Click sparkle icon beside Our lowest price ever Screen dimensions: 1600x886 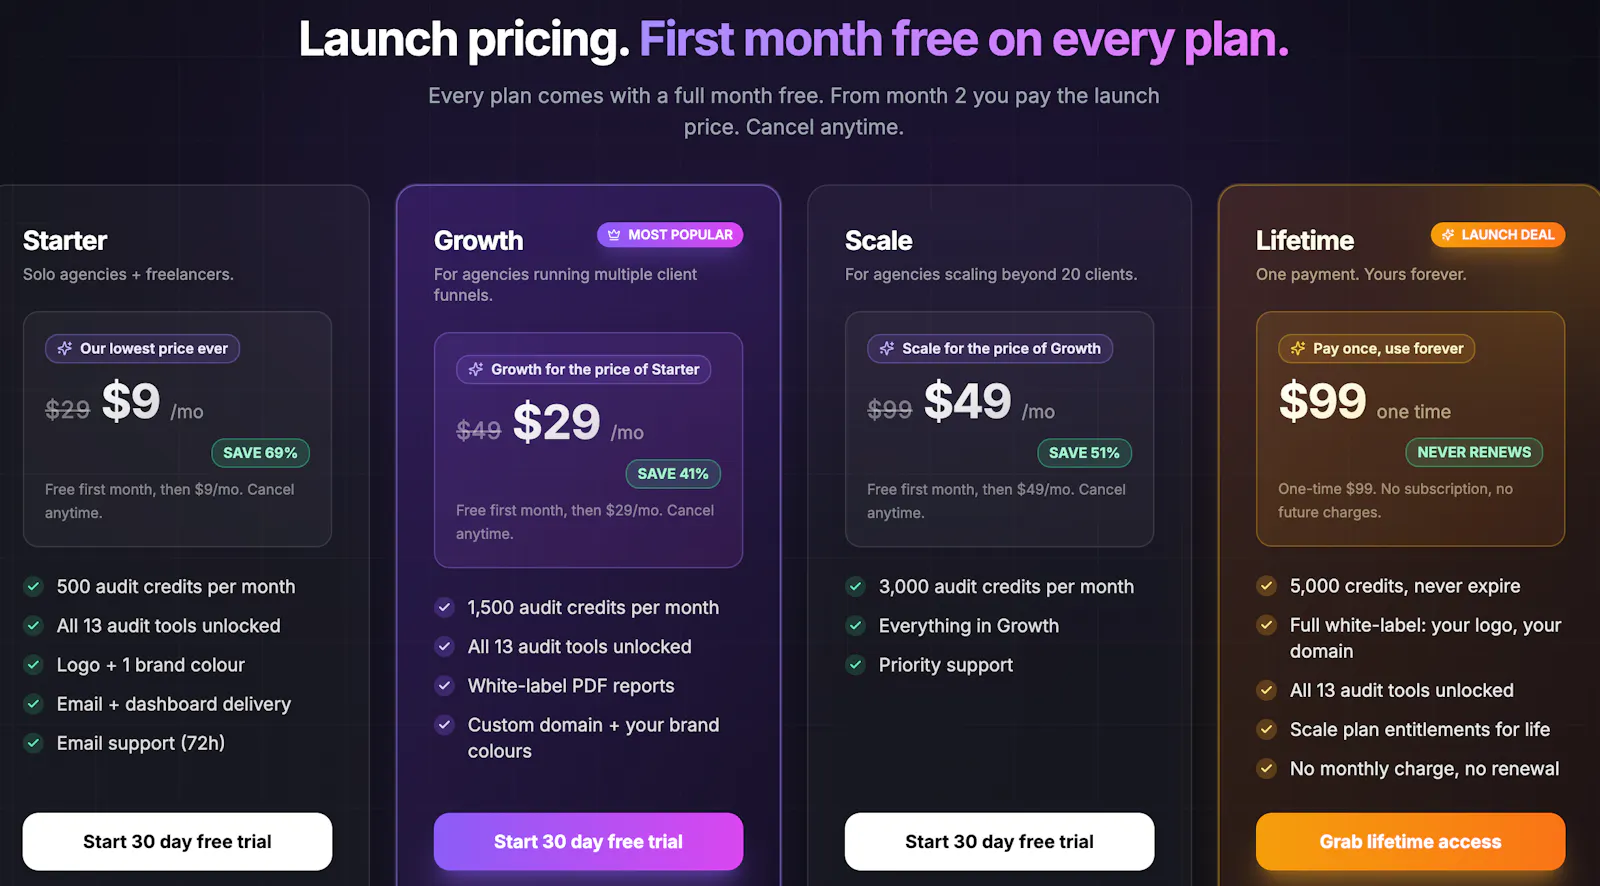(x=65, y=348)
